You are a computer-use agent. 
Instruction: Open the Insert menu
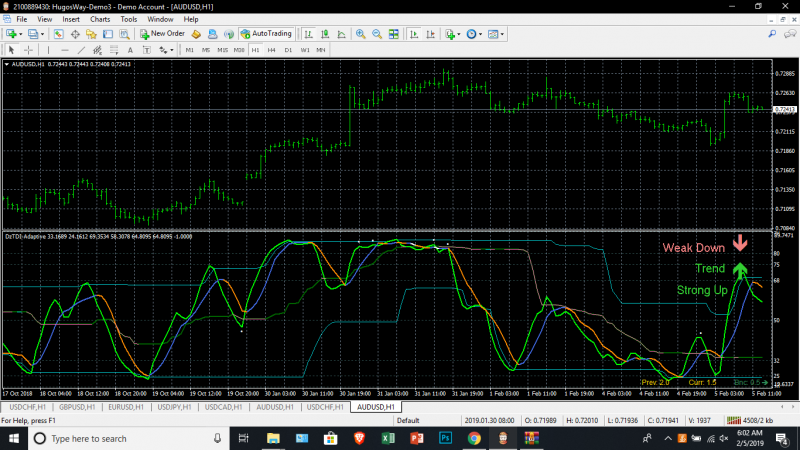point(71,19)
